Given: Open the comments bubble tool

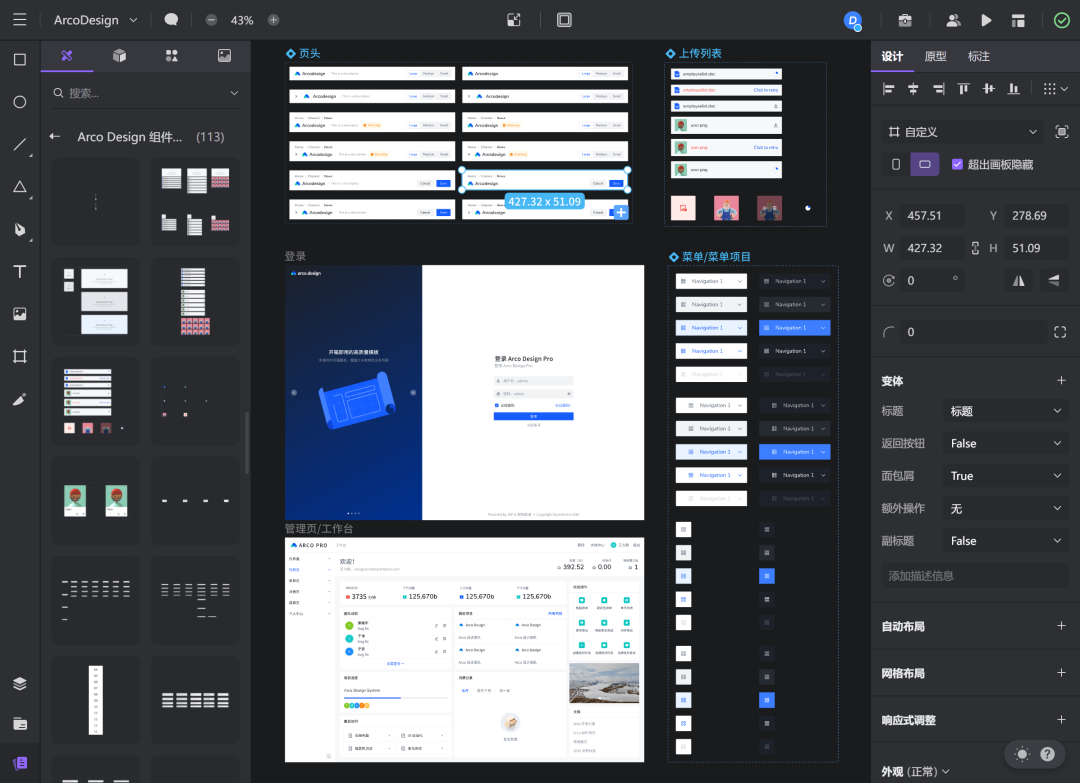Looking at the screenshot, I should 171,20.
